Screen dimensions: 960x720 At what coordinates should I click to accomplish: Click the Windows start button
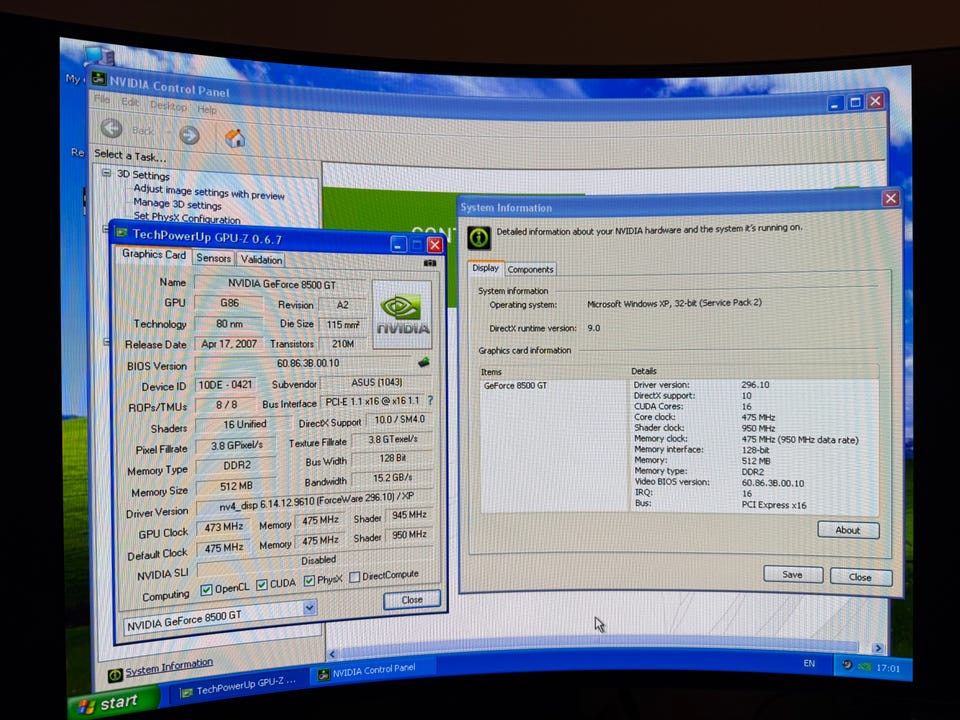pos(113,703)
